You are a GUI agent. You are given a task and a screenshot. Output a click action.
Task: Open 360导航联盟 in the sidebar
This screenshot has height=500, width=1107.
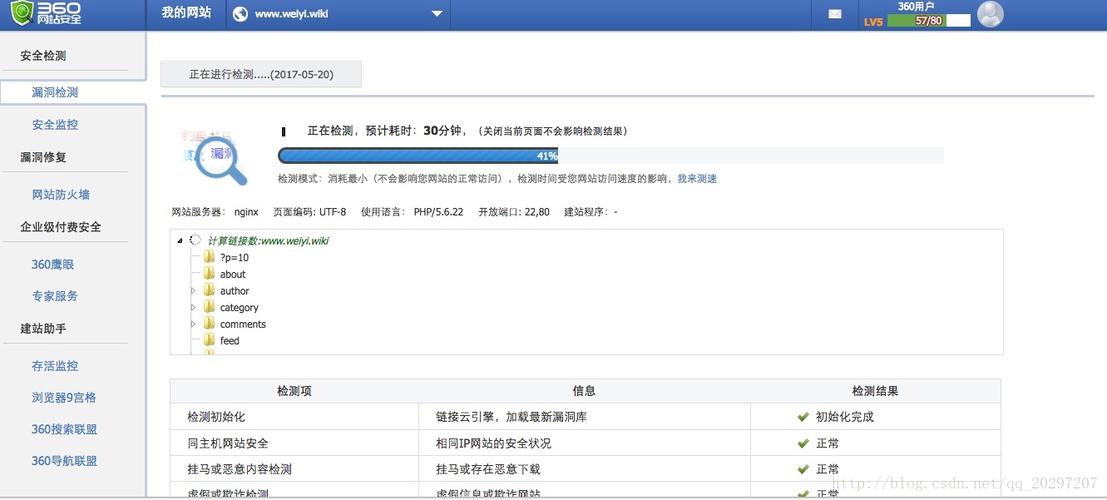(x=64, y=461)
